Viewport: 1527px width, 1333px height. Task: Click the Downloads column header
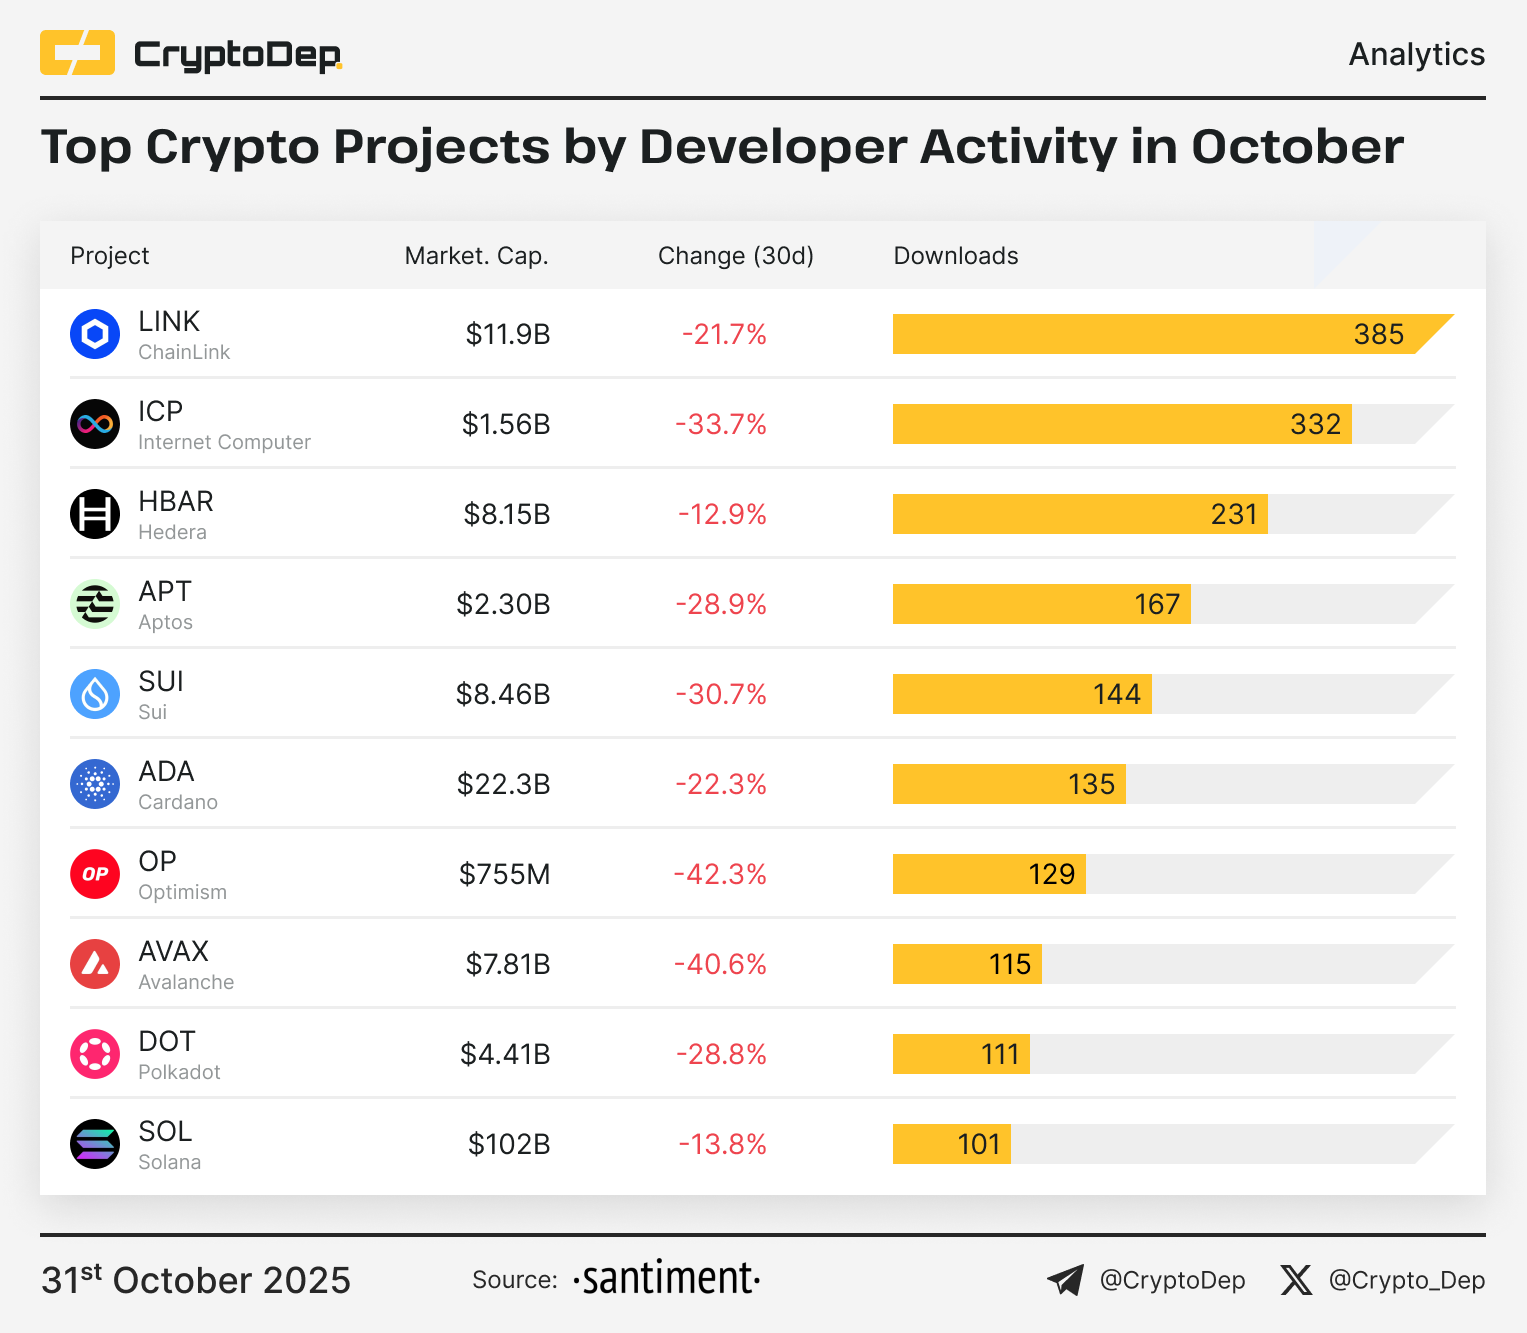(x=955, y=256)
